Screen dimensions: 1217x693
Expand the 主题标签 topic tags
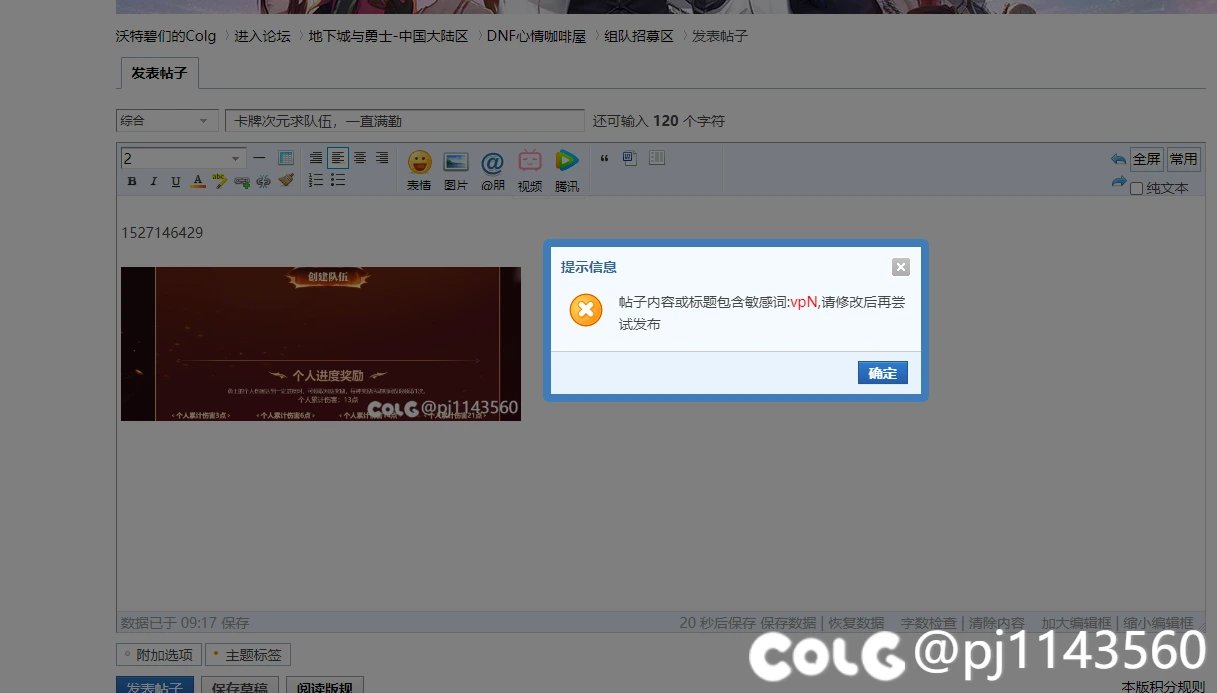[x=248, y=655]
